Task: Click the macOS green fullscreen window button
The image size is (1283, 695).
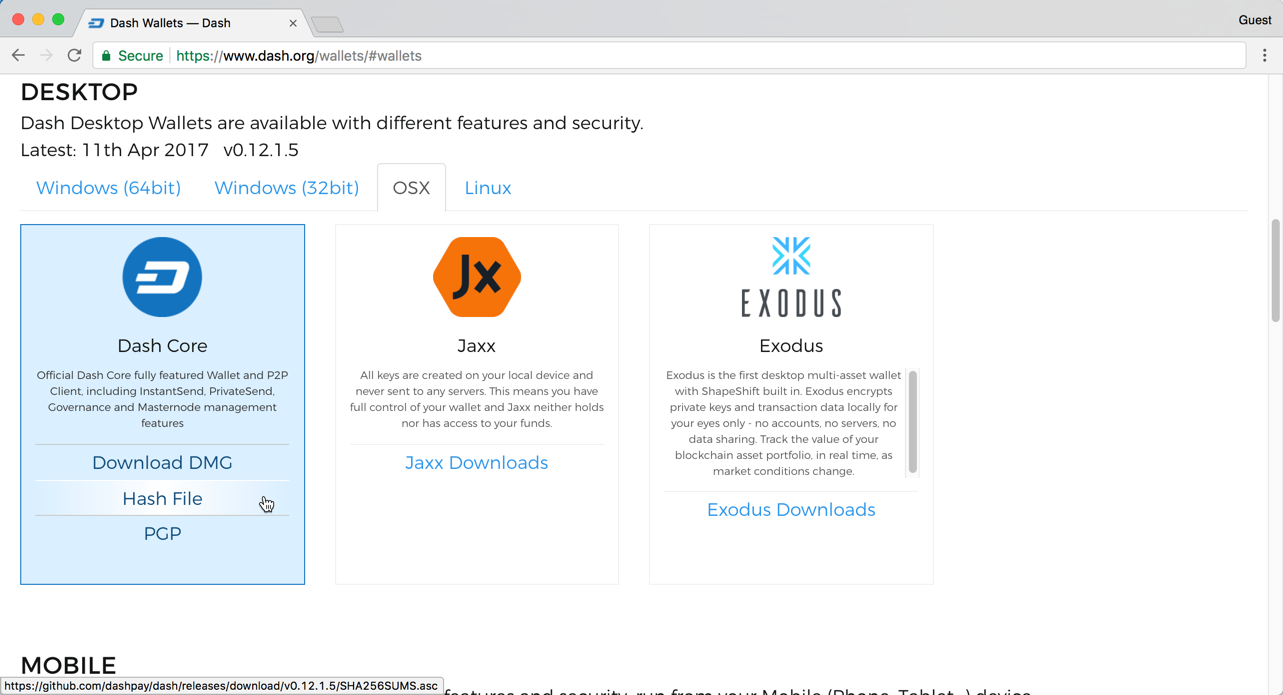Action: click(58, 20)
